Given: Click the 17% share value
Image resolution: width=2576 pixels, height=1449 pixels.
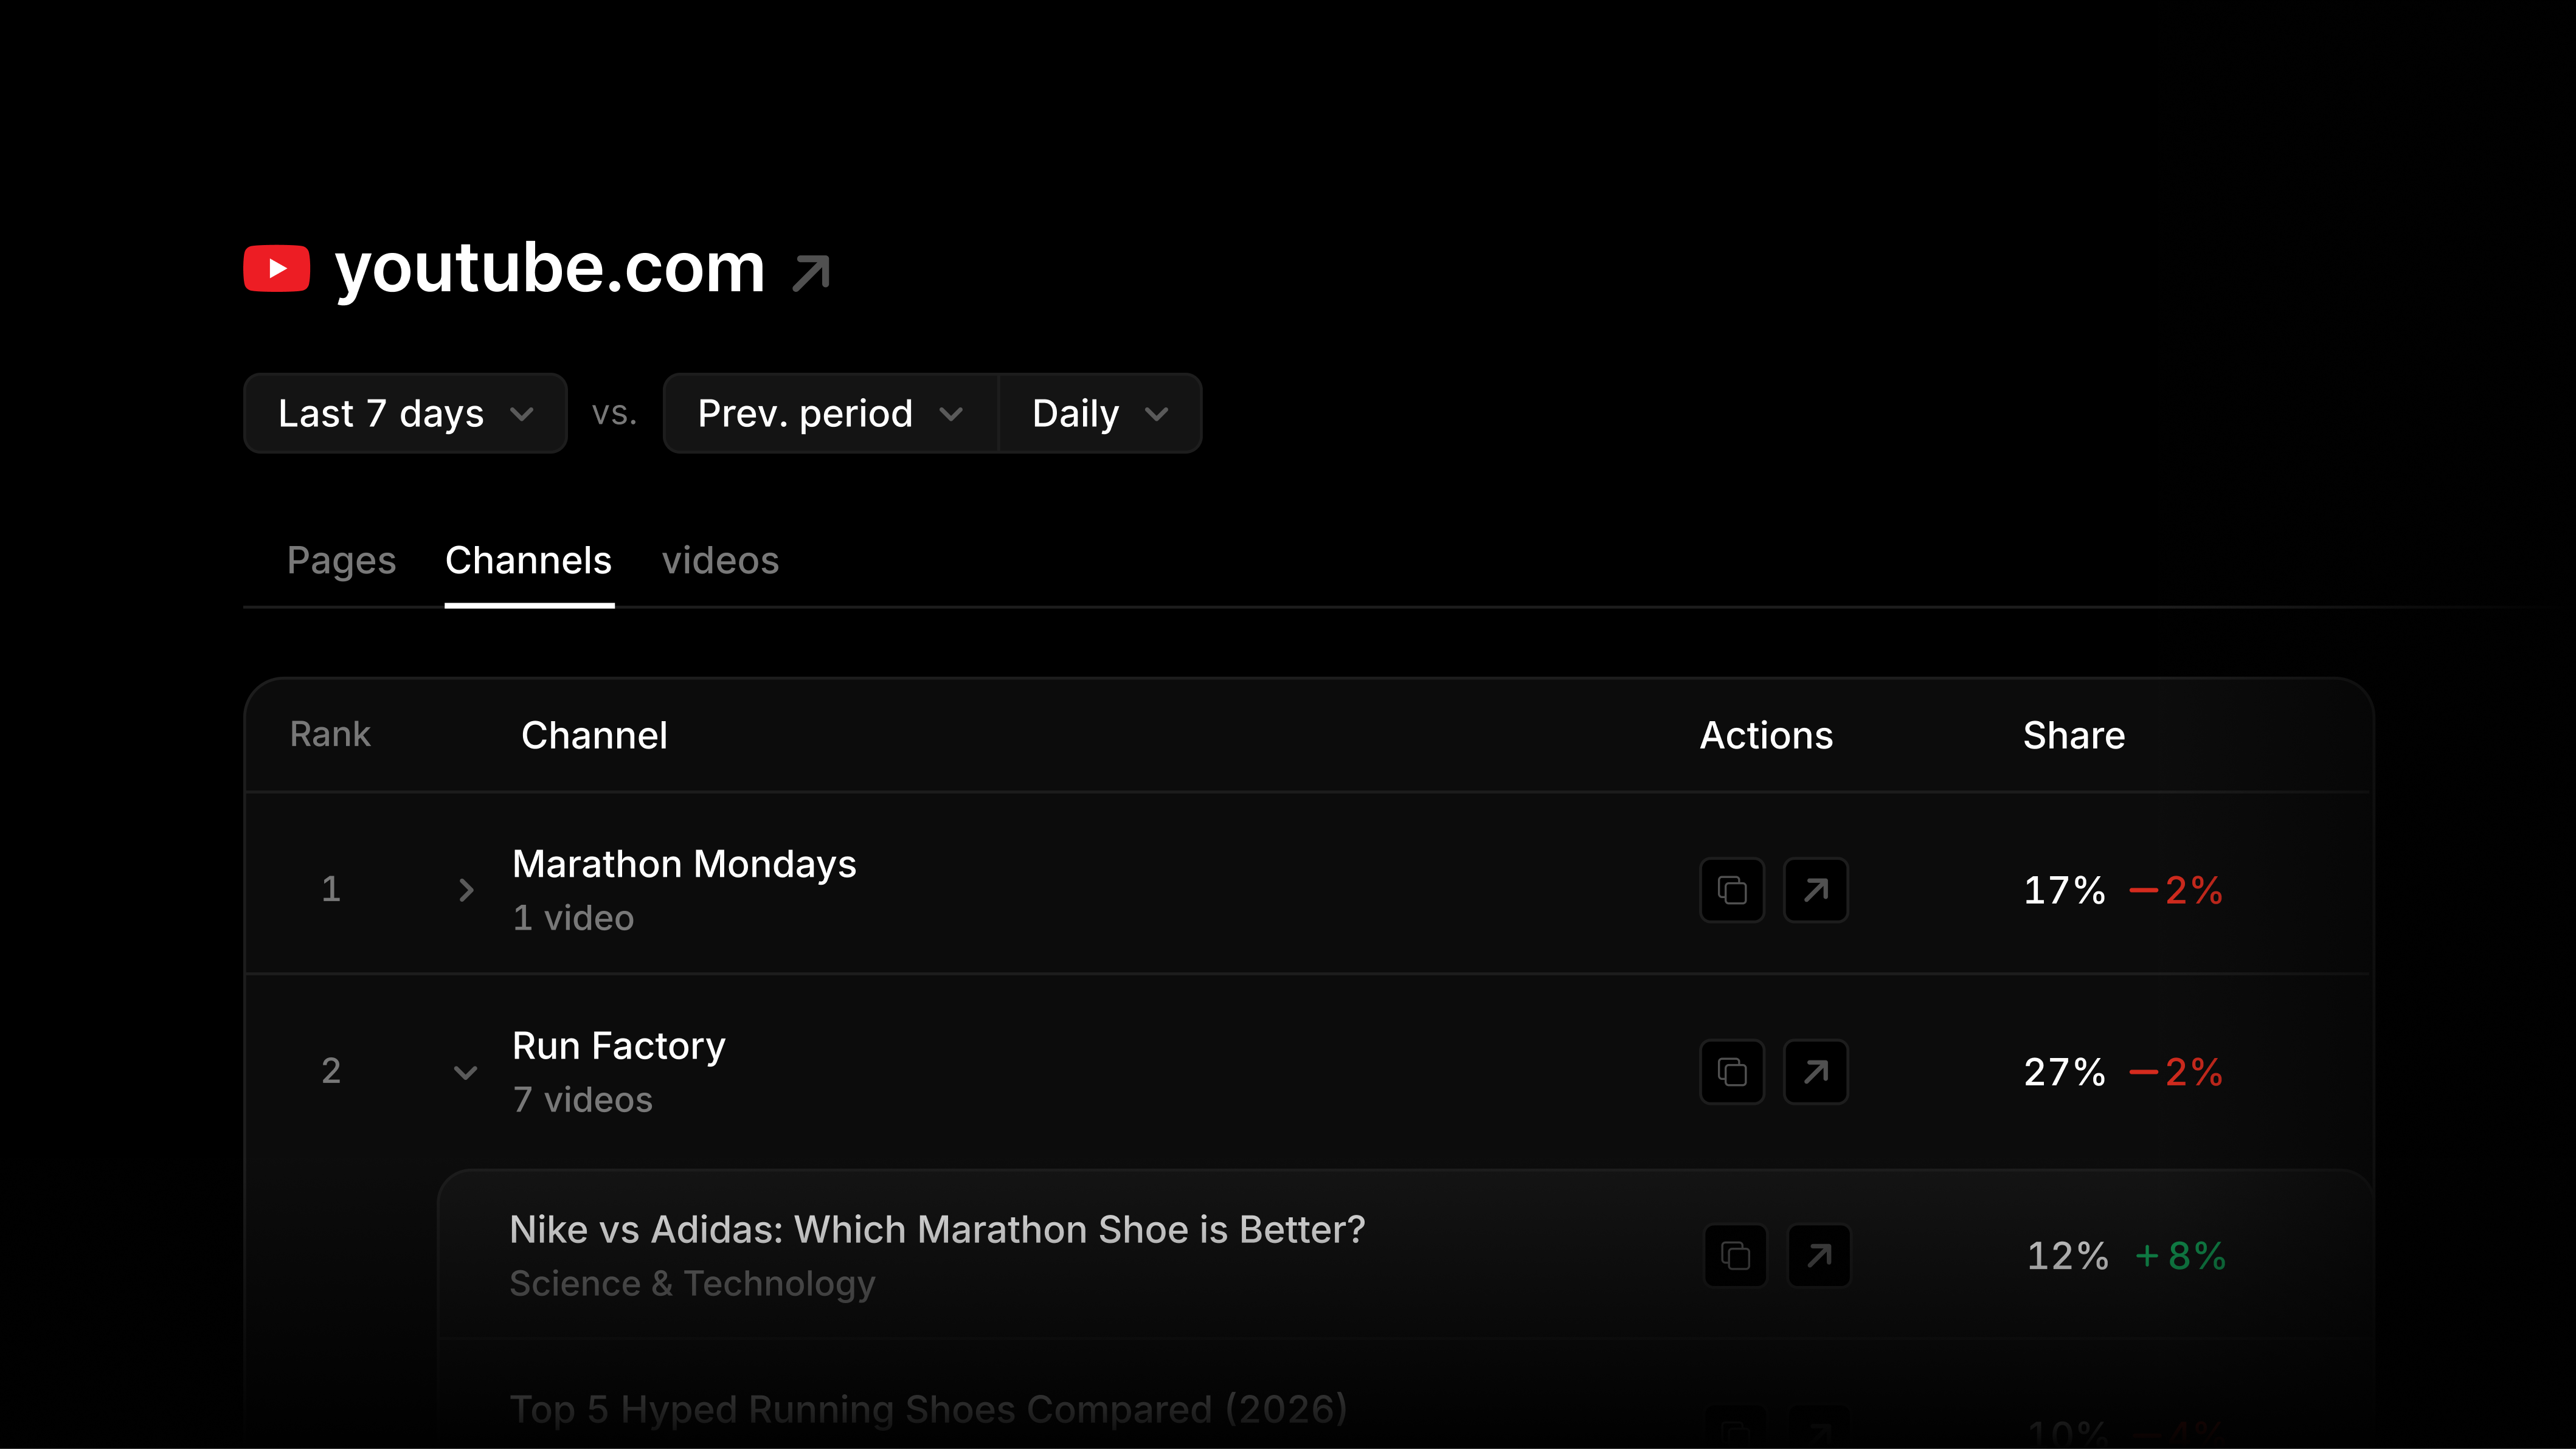Looking at the screenshot, I should pyautogui.click(x=2065, y=890).
